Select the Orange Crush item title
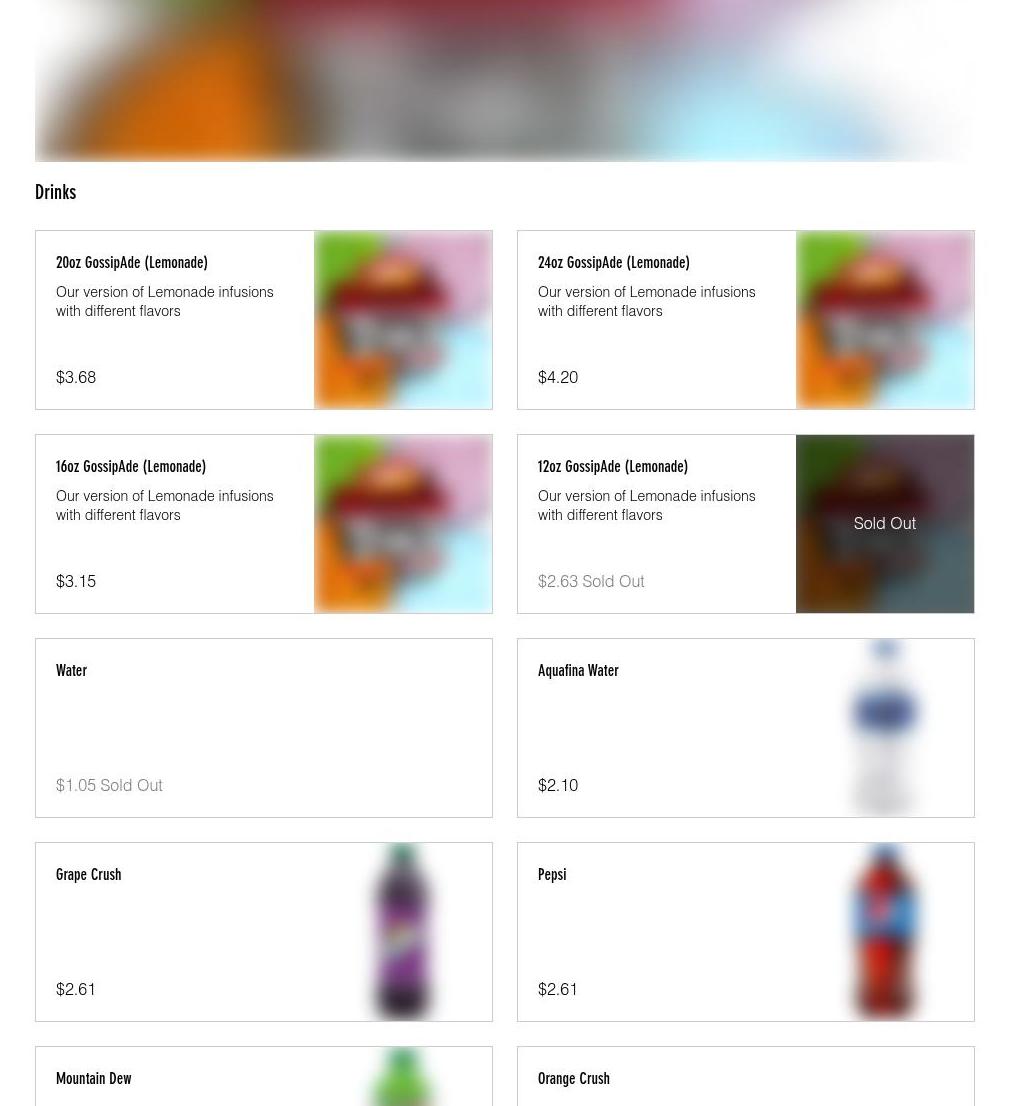1010x1106 pixels. click(573, 1078)
